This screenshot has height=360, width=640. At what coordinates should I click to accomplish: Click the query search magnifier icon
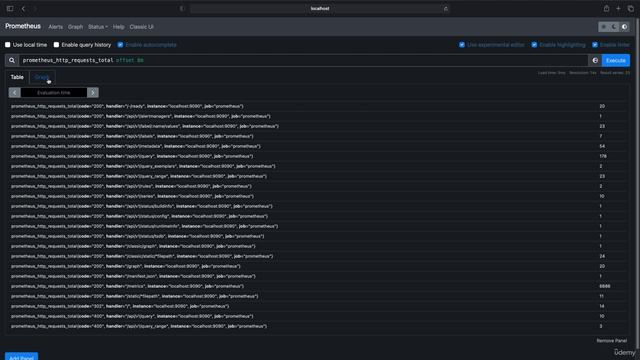(12, 60)
